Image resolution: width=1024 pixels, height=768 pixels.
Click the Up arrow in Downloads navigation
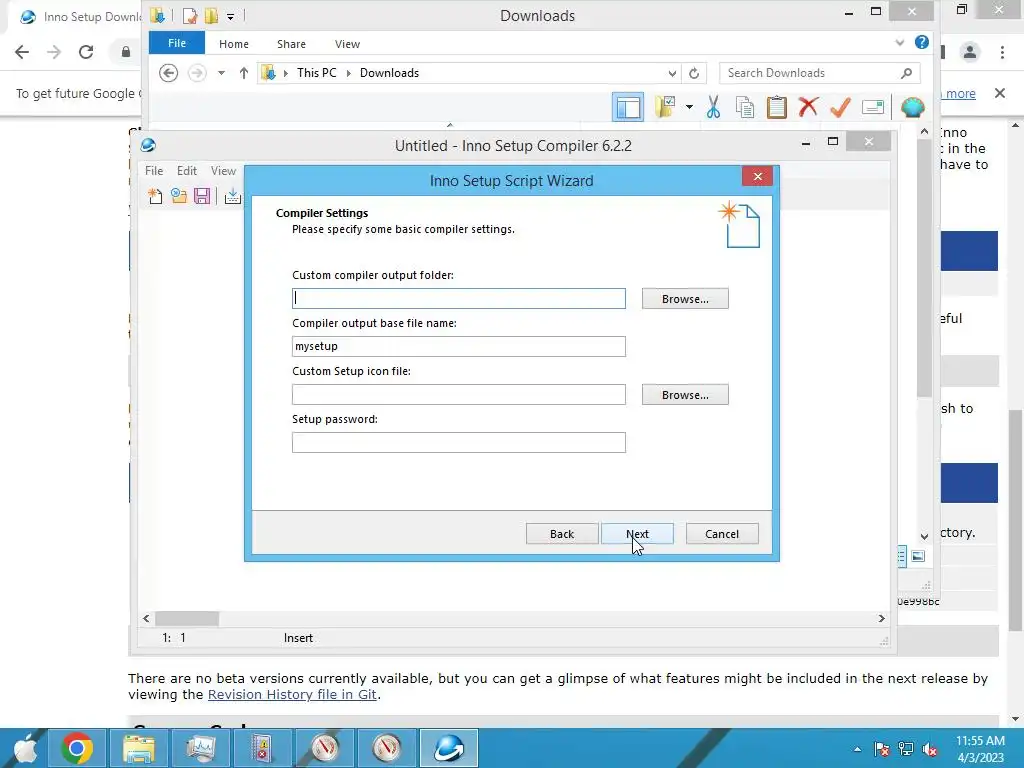(244, 73)
